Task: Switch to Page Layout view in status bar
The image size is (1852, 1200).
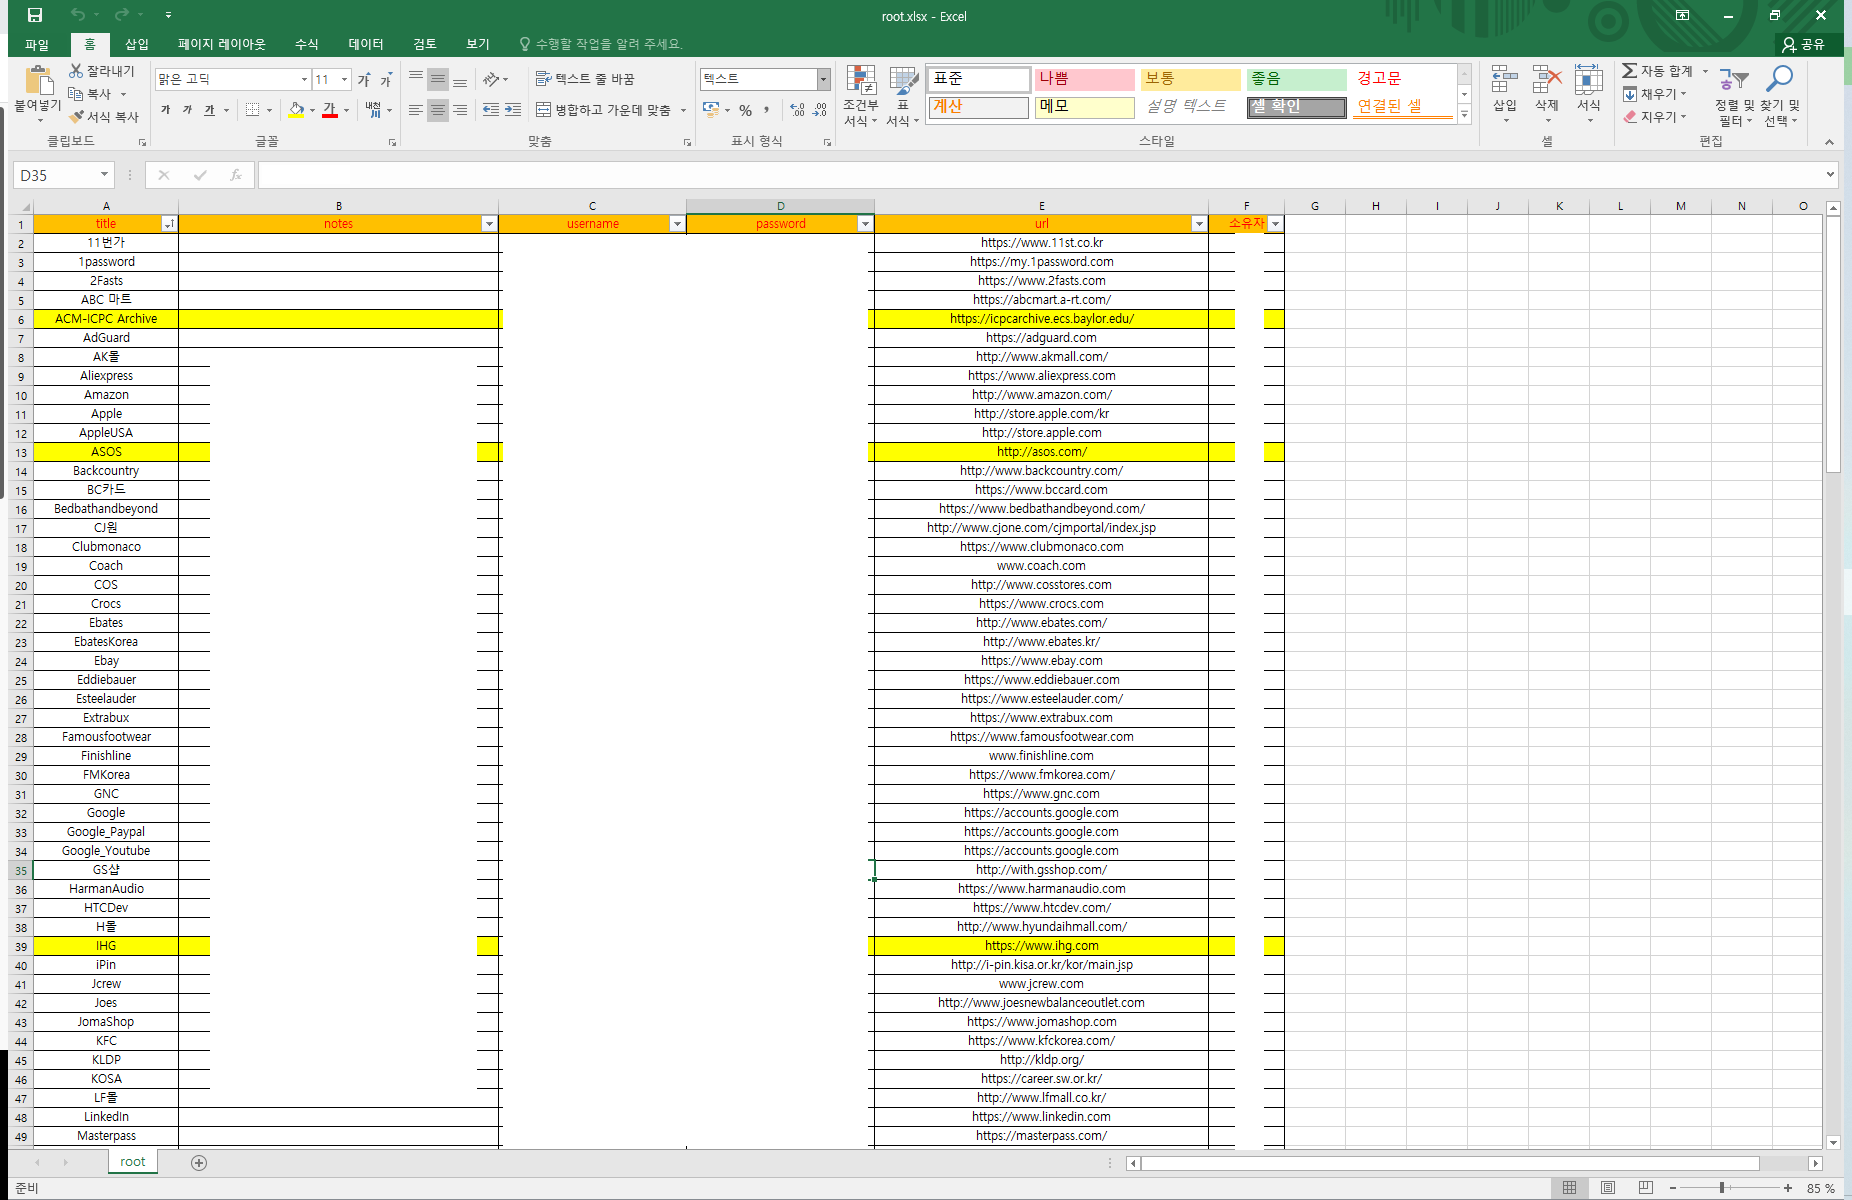Action: [1607, 1188]
